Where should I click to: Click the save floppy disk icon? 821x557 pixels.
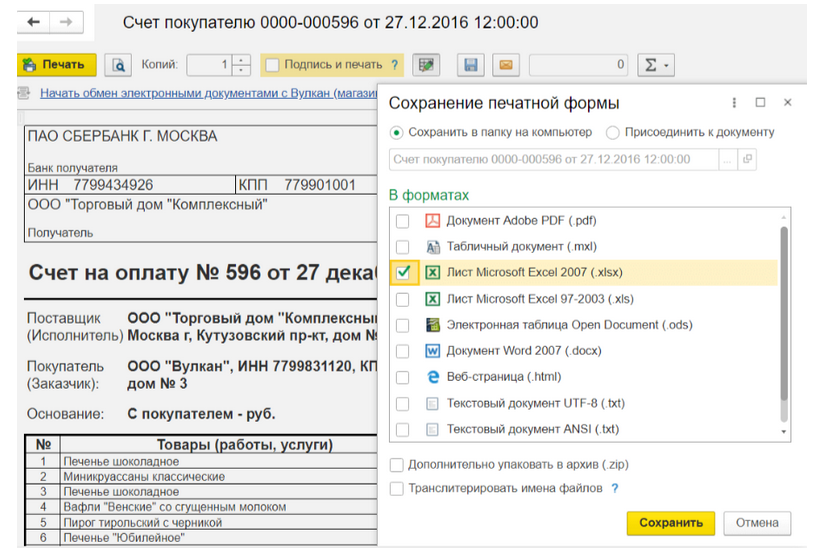tap(471, 65)
